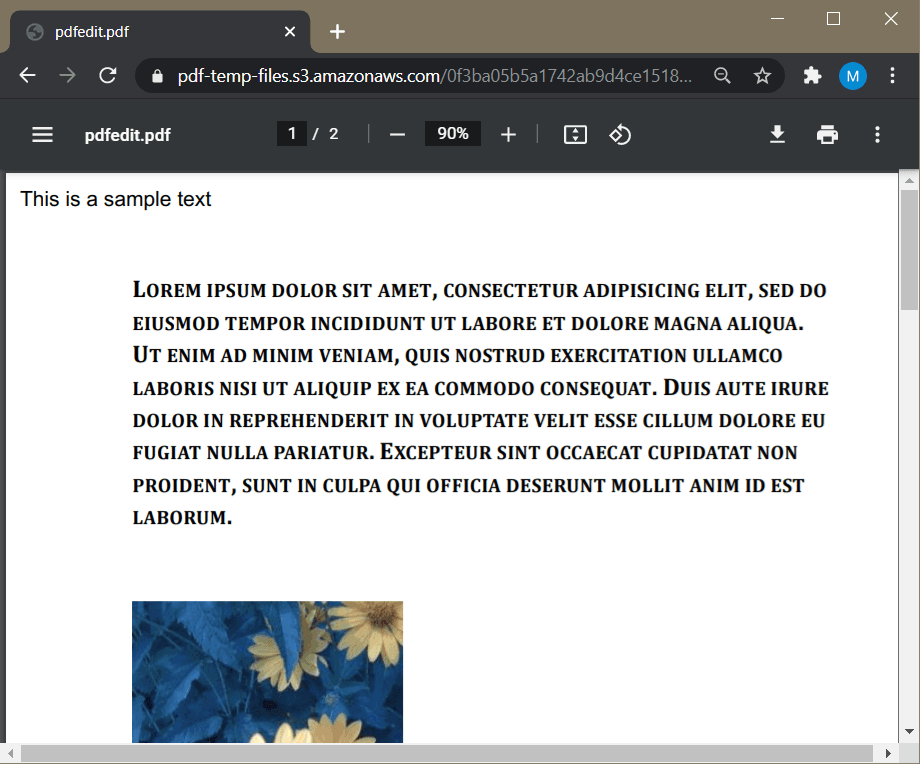Zoom out on the document
This screenshot has width=920, height=764.
[397, 134]
